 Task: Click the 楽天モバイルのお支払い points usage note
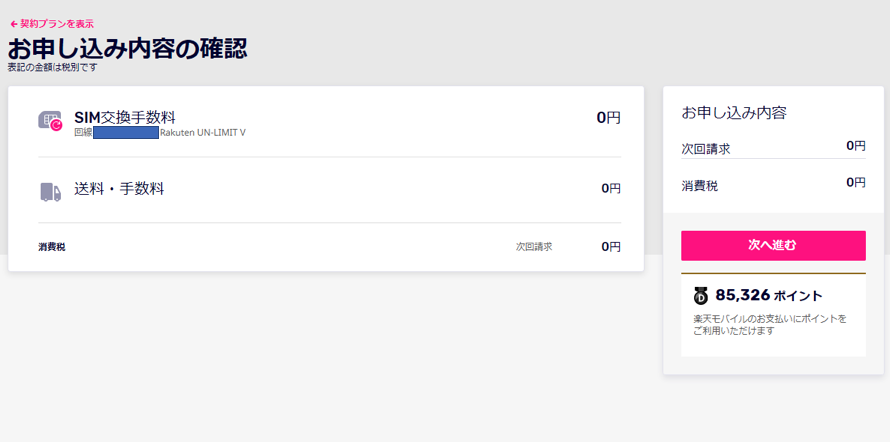click(770, 325)
